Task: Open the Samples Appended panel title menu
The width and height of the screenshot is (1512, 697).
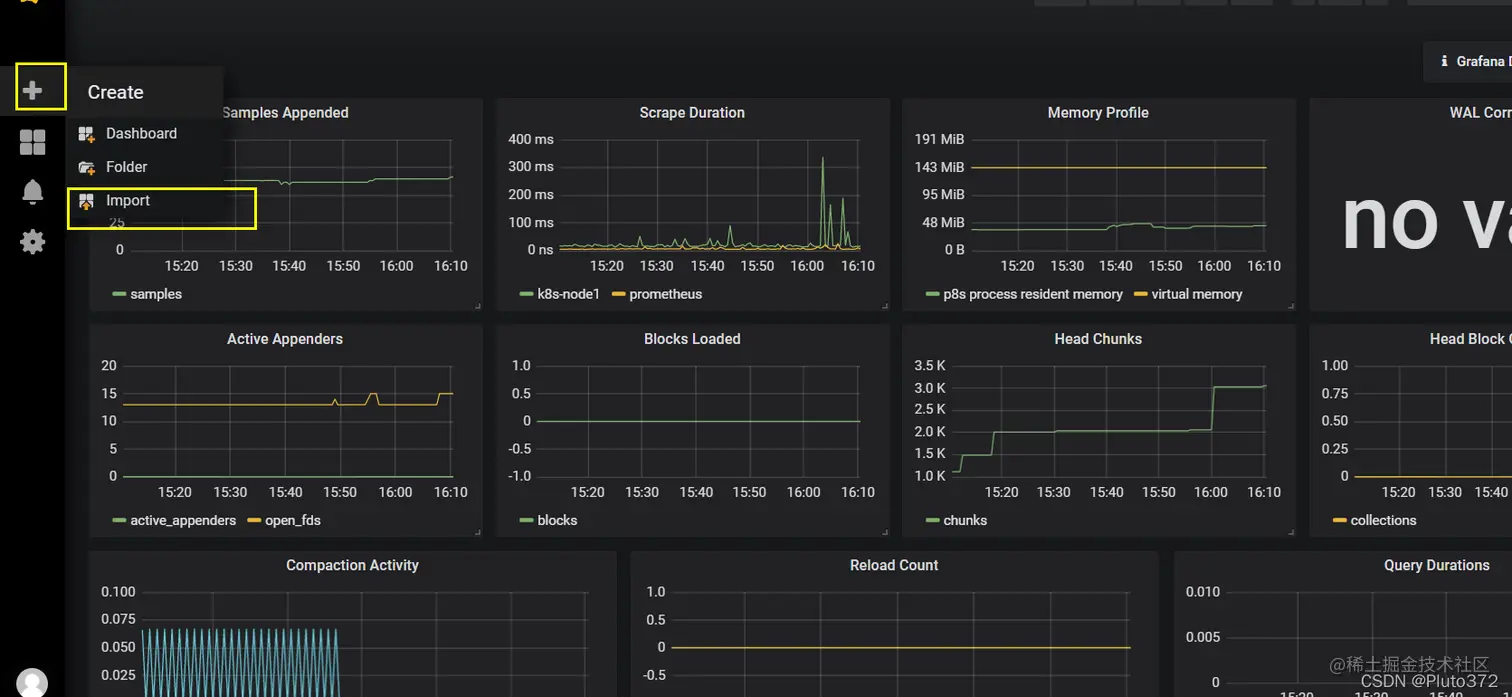Action: pos(285,113)
